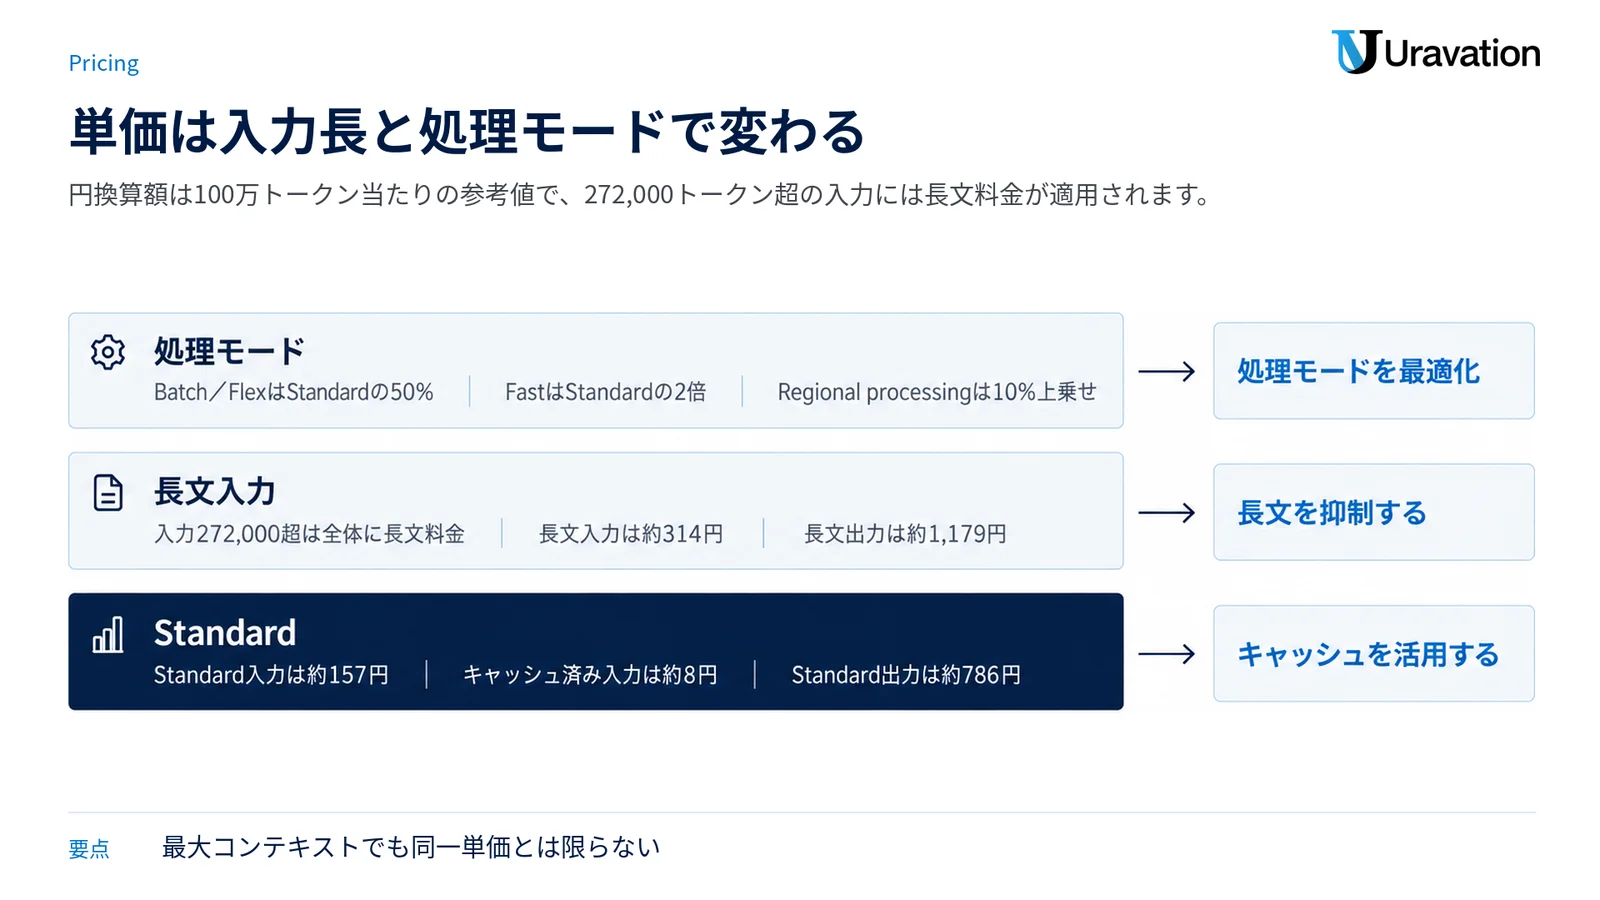Click the Pricing label
1600x900 pixels.
(104, 63)
